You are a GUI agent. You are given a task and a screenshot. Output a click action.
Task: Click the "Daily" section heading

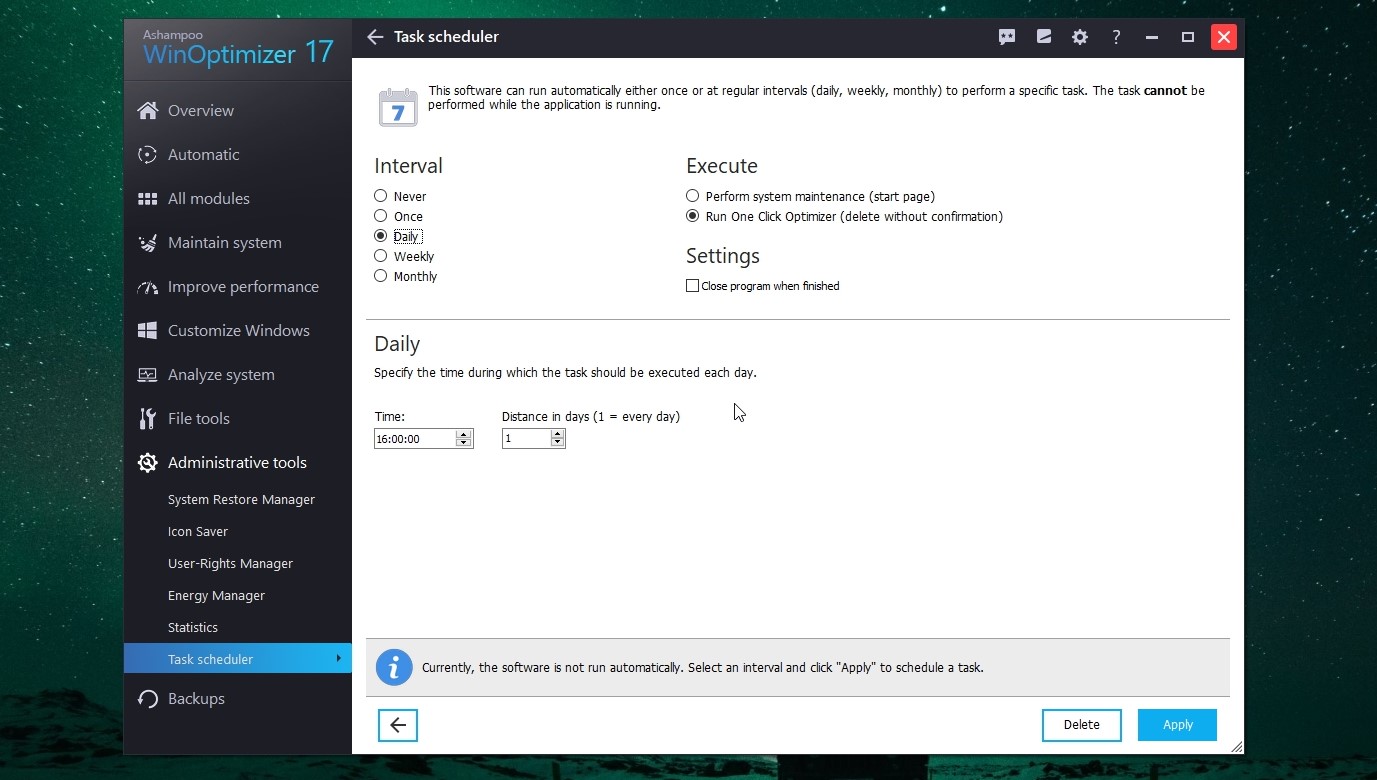[397, 344]
